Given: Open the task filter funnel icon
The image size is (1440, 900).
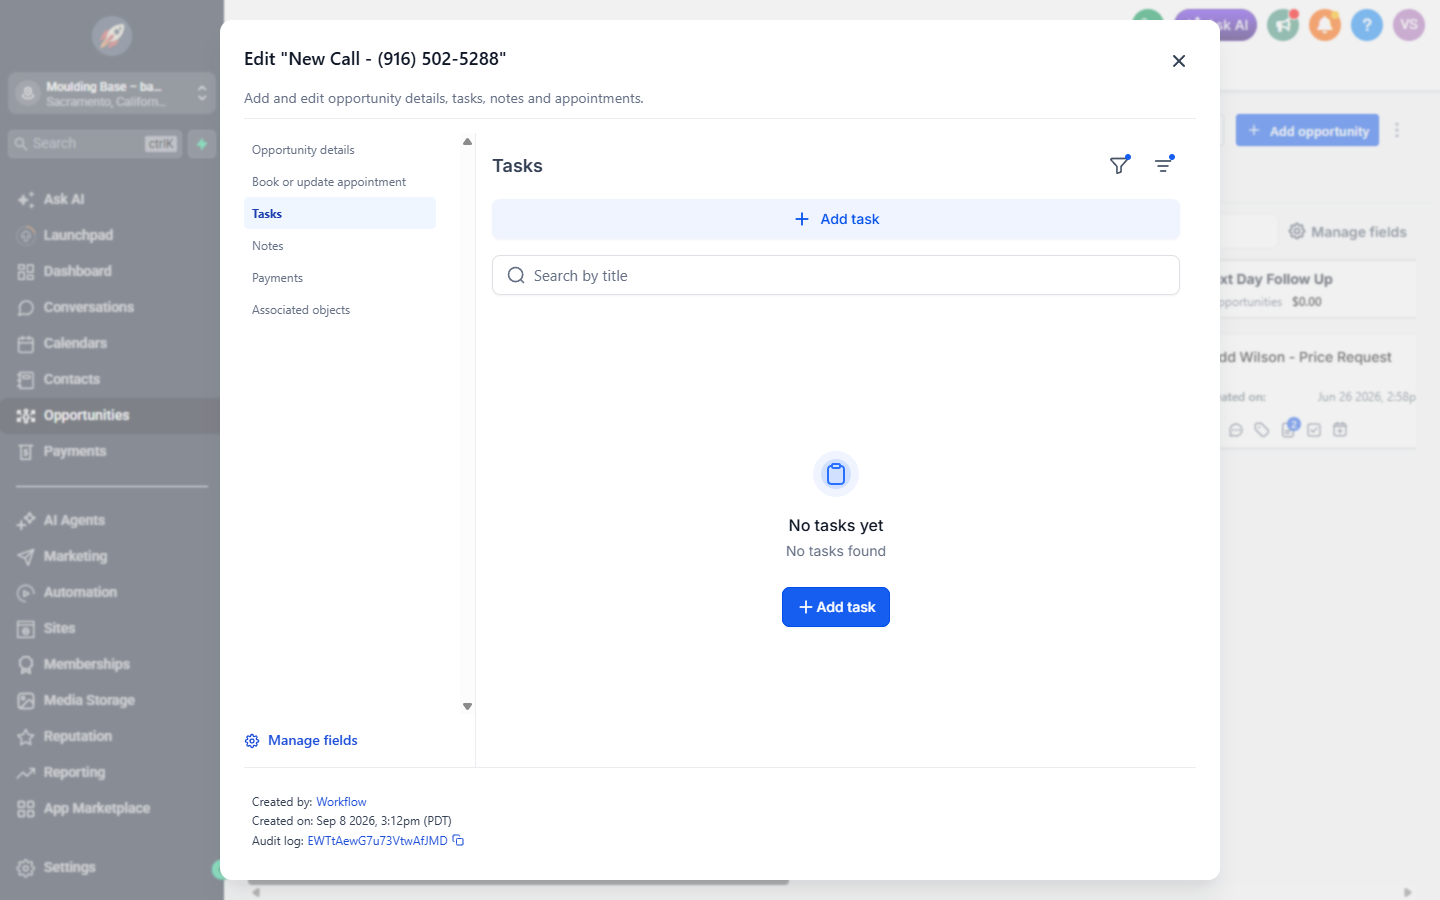Looking at the screenshot, I should [x=1119, y=165].
